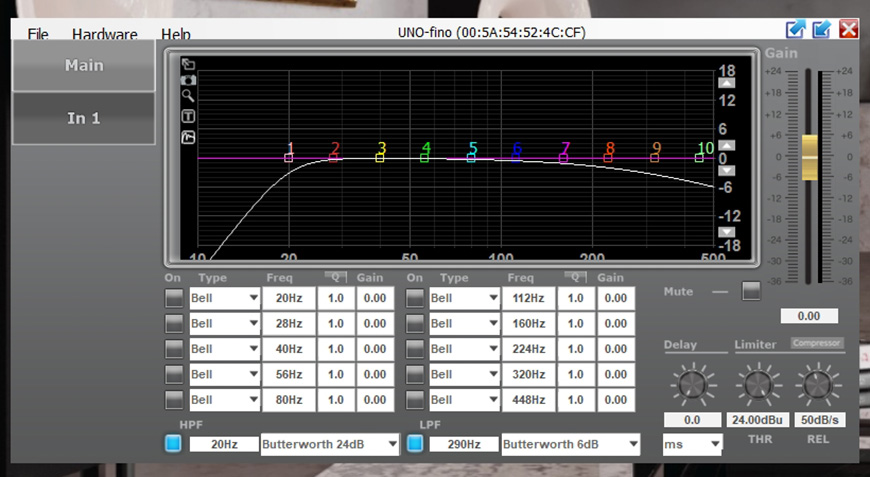Image resolution: width=870 pixels, height=477 pixels.
Task: Click the Compressor button next to Limiter
Action: click(x=817, y=344)
